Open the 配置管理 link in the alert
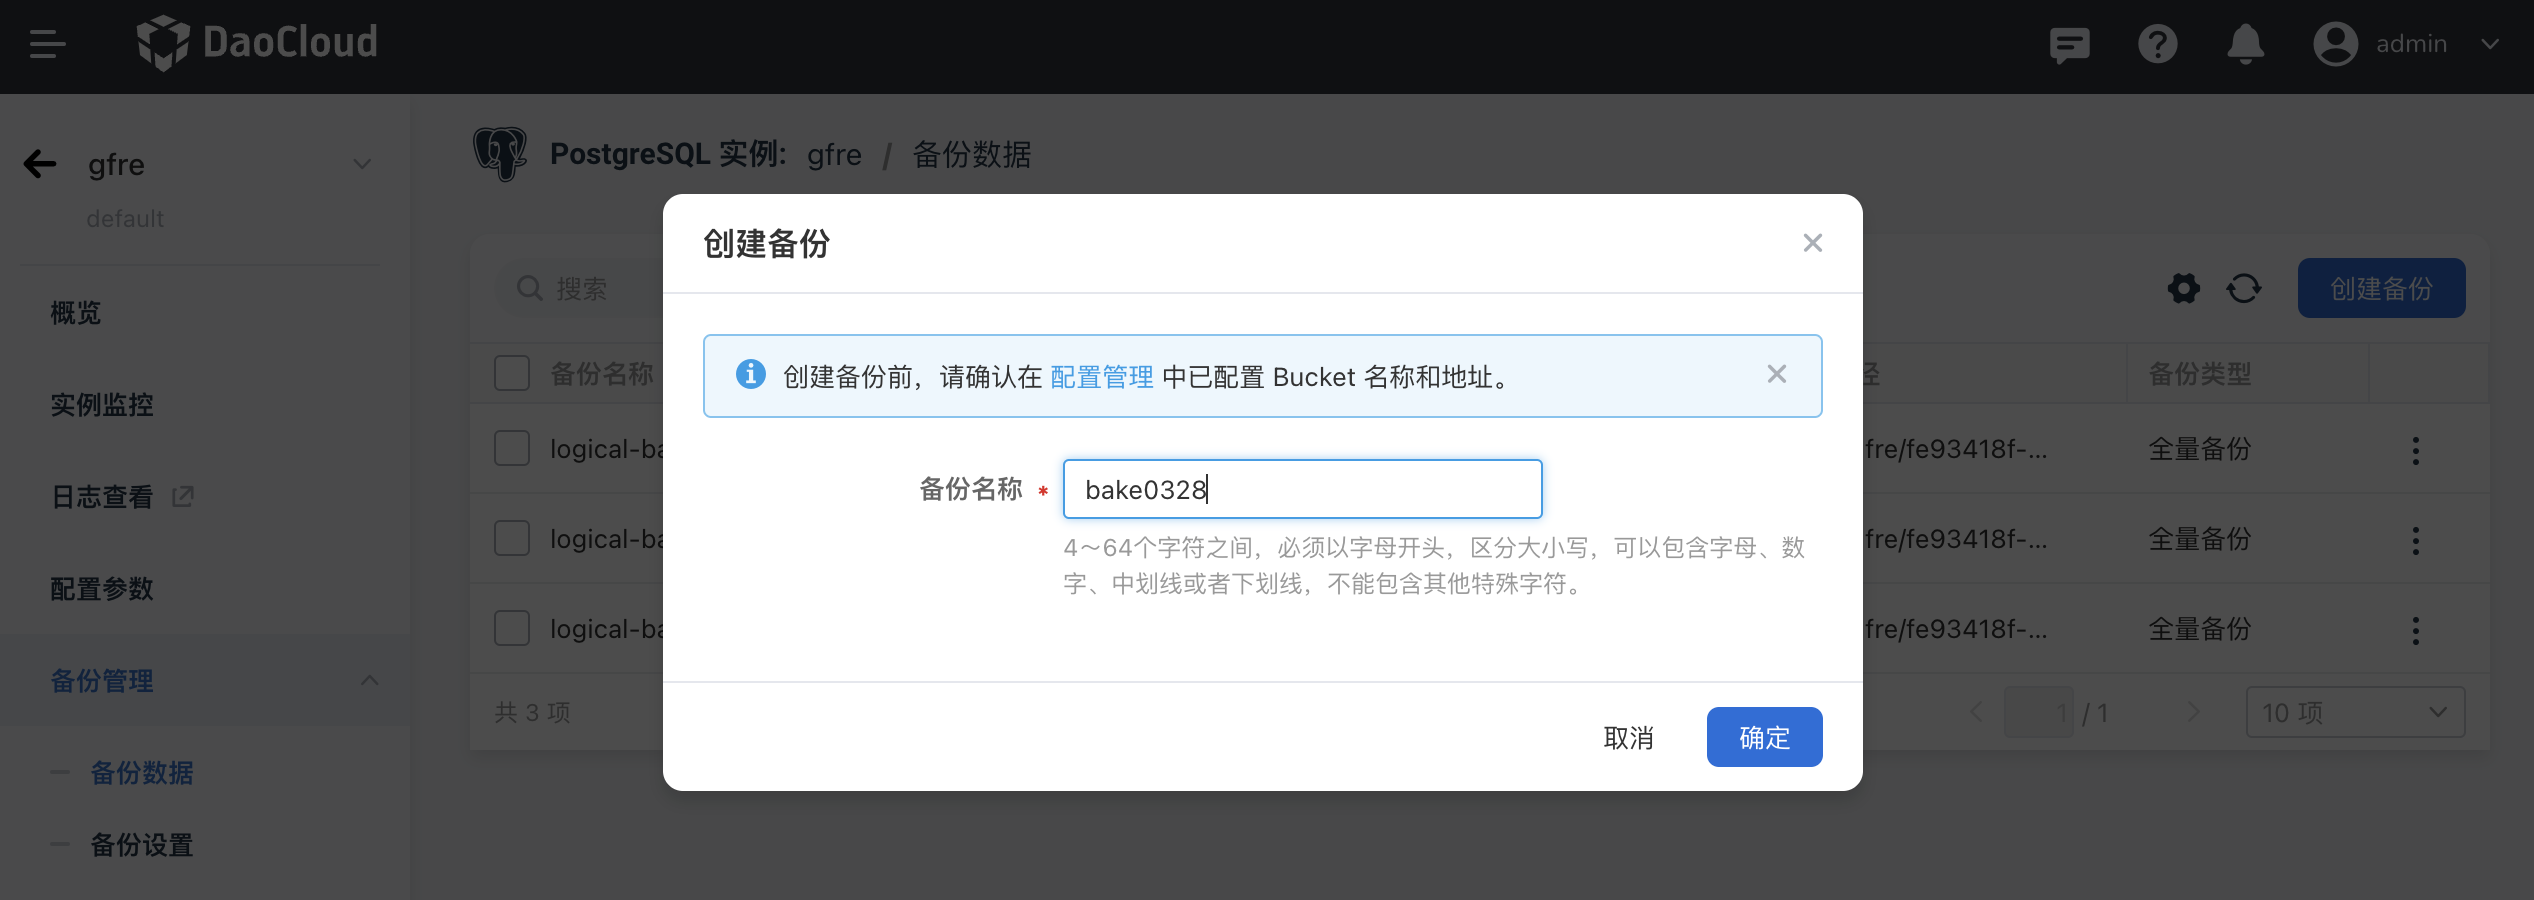Image resolution: width=2534 pixels, height=900 pixels. click(x=1100, y=377)
